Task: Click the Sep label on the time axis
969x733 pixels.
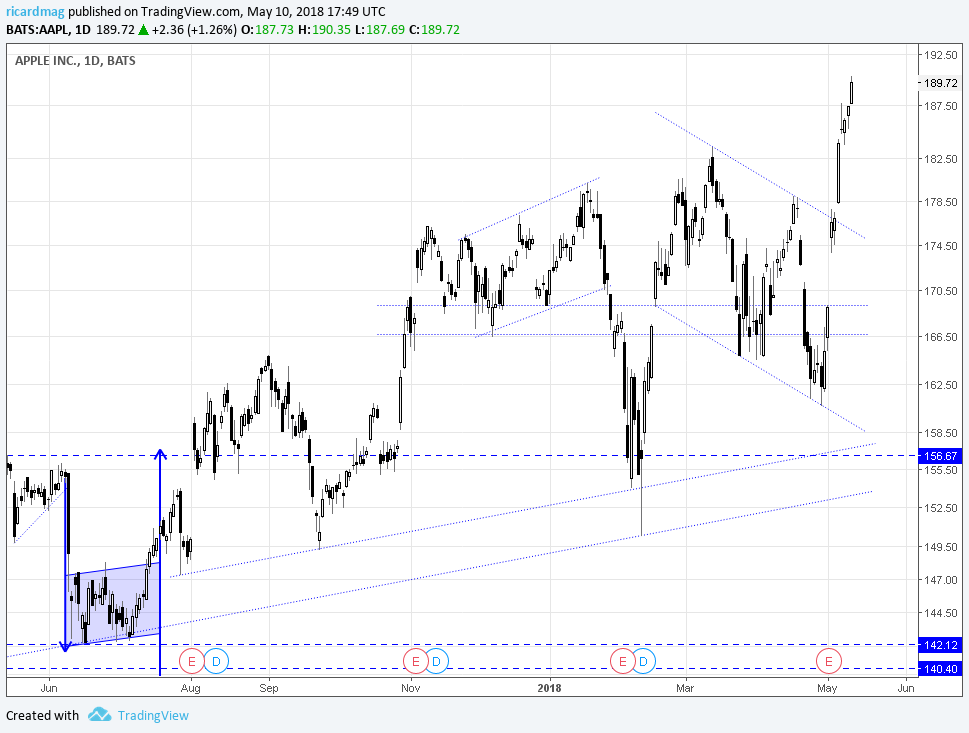Action: [269, 688]
